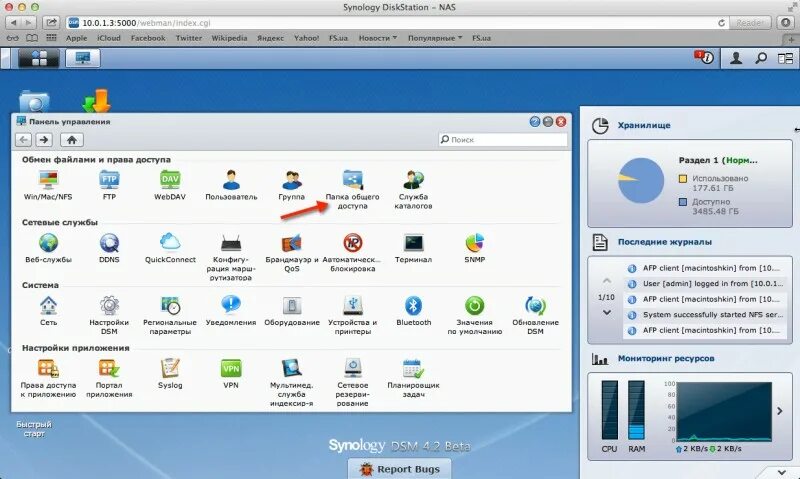Open Значения по умолчанию restore defaults
The image size is (800, 479).
(x=474, y=315)
